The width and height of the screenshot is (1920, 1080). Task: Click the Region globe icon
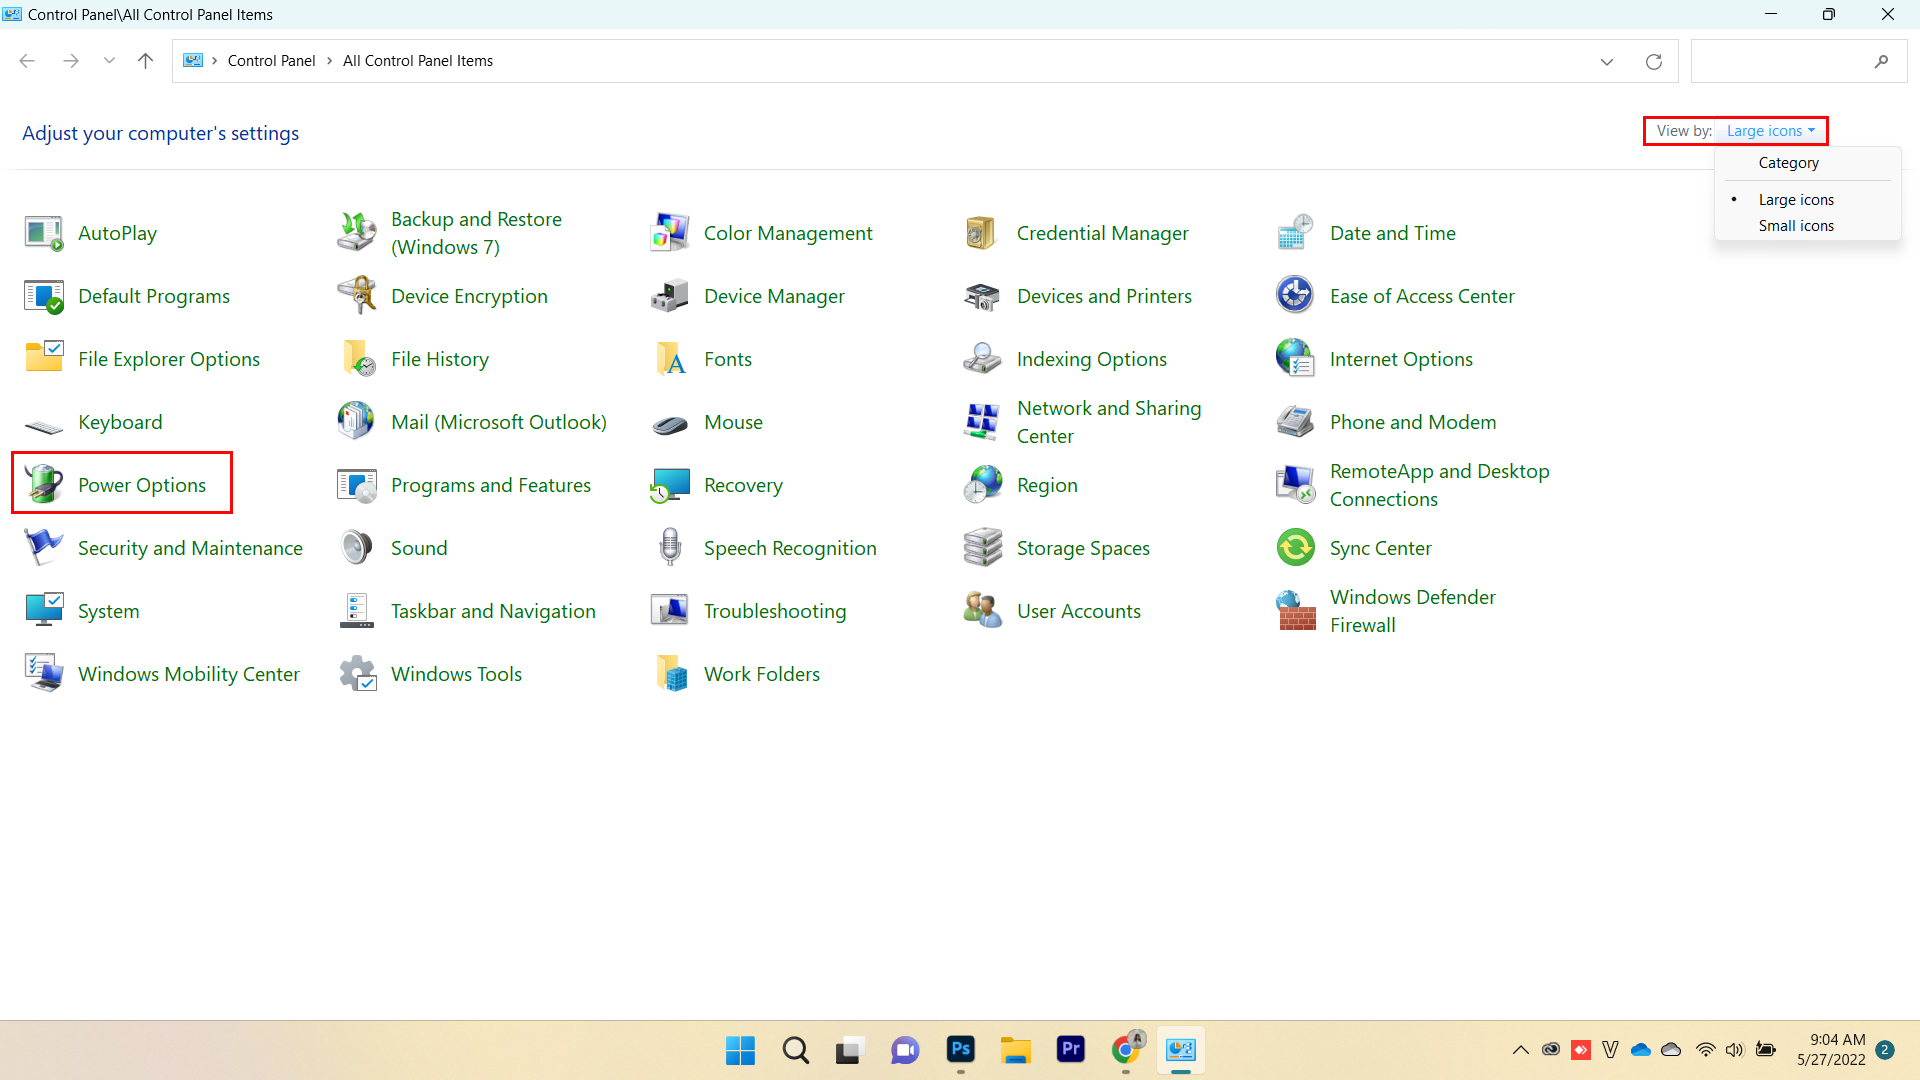pyautogui.click(x=983, y=485)
